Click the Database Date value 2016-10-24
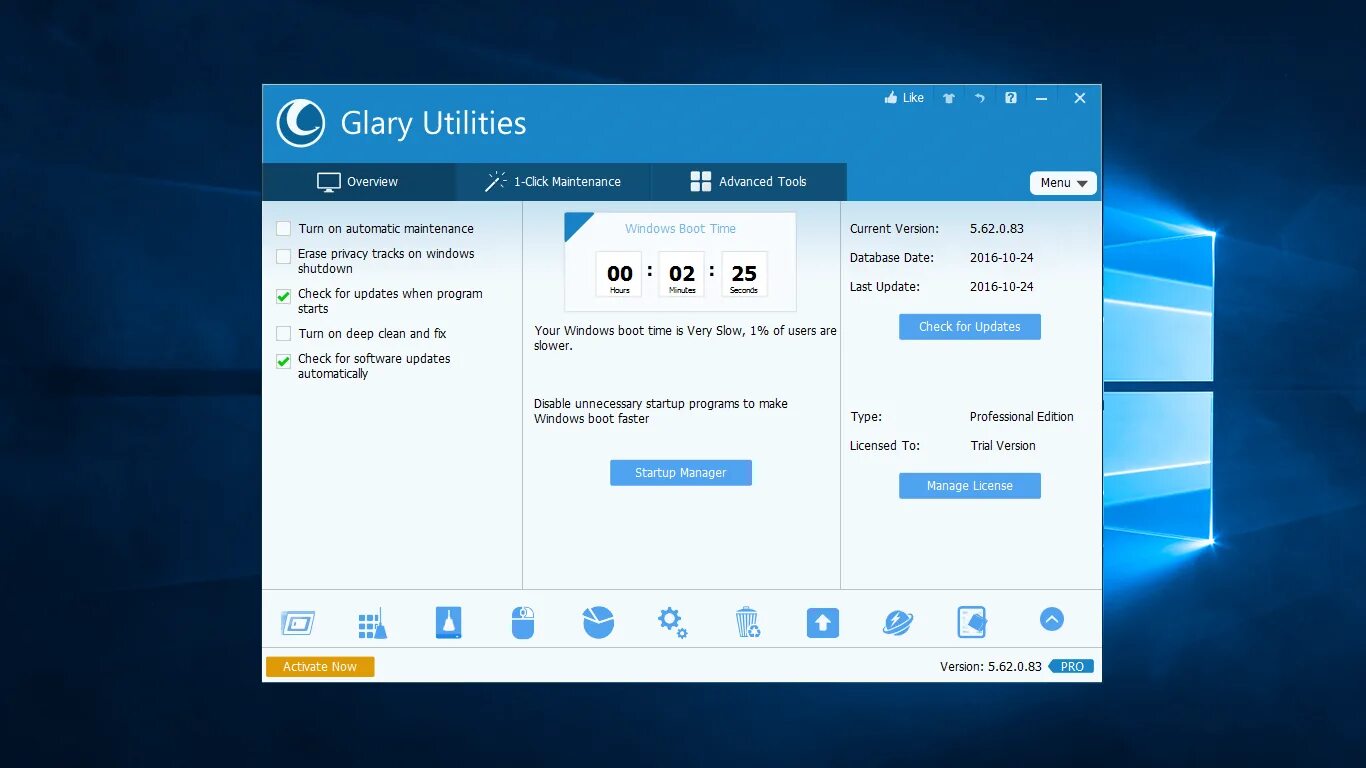This screenshot has width=1366, height=768. point(1002,258)
